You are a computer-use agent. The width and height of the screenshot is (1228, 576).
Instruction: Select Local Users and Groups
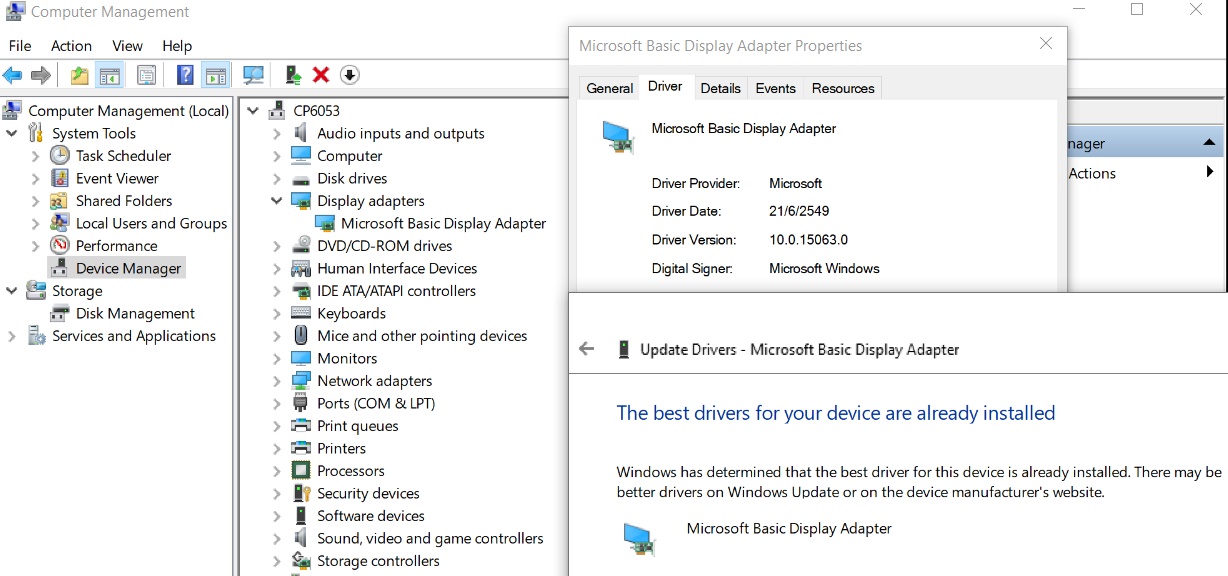coord(151,223)
